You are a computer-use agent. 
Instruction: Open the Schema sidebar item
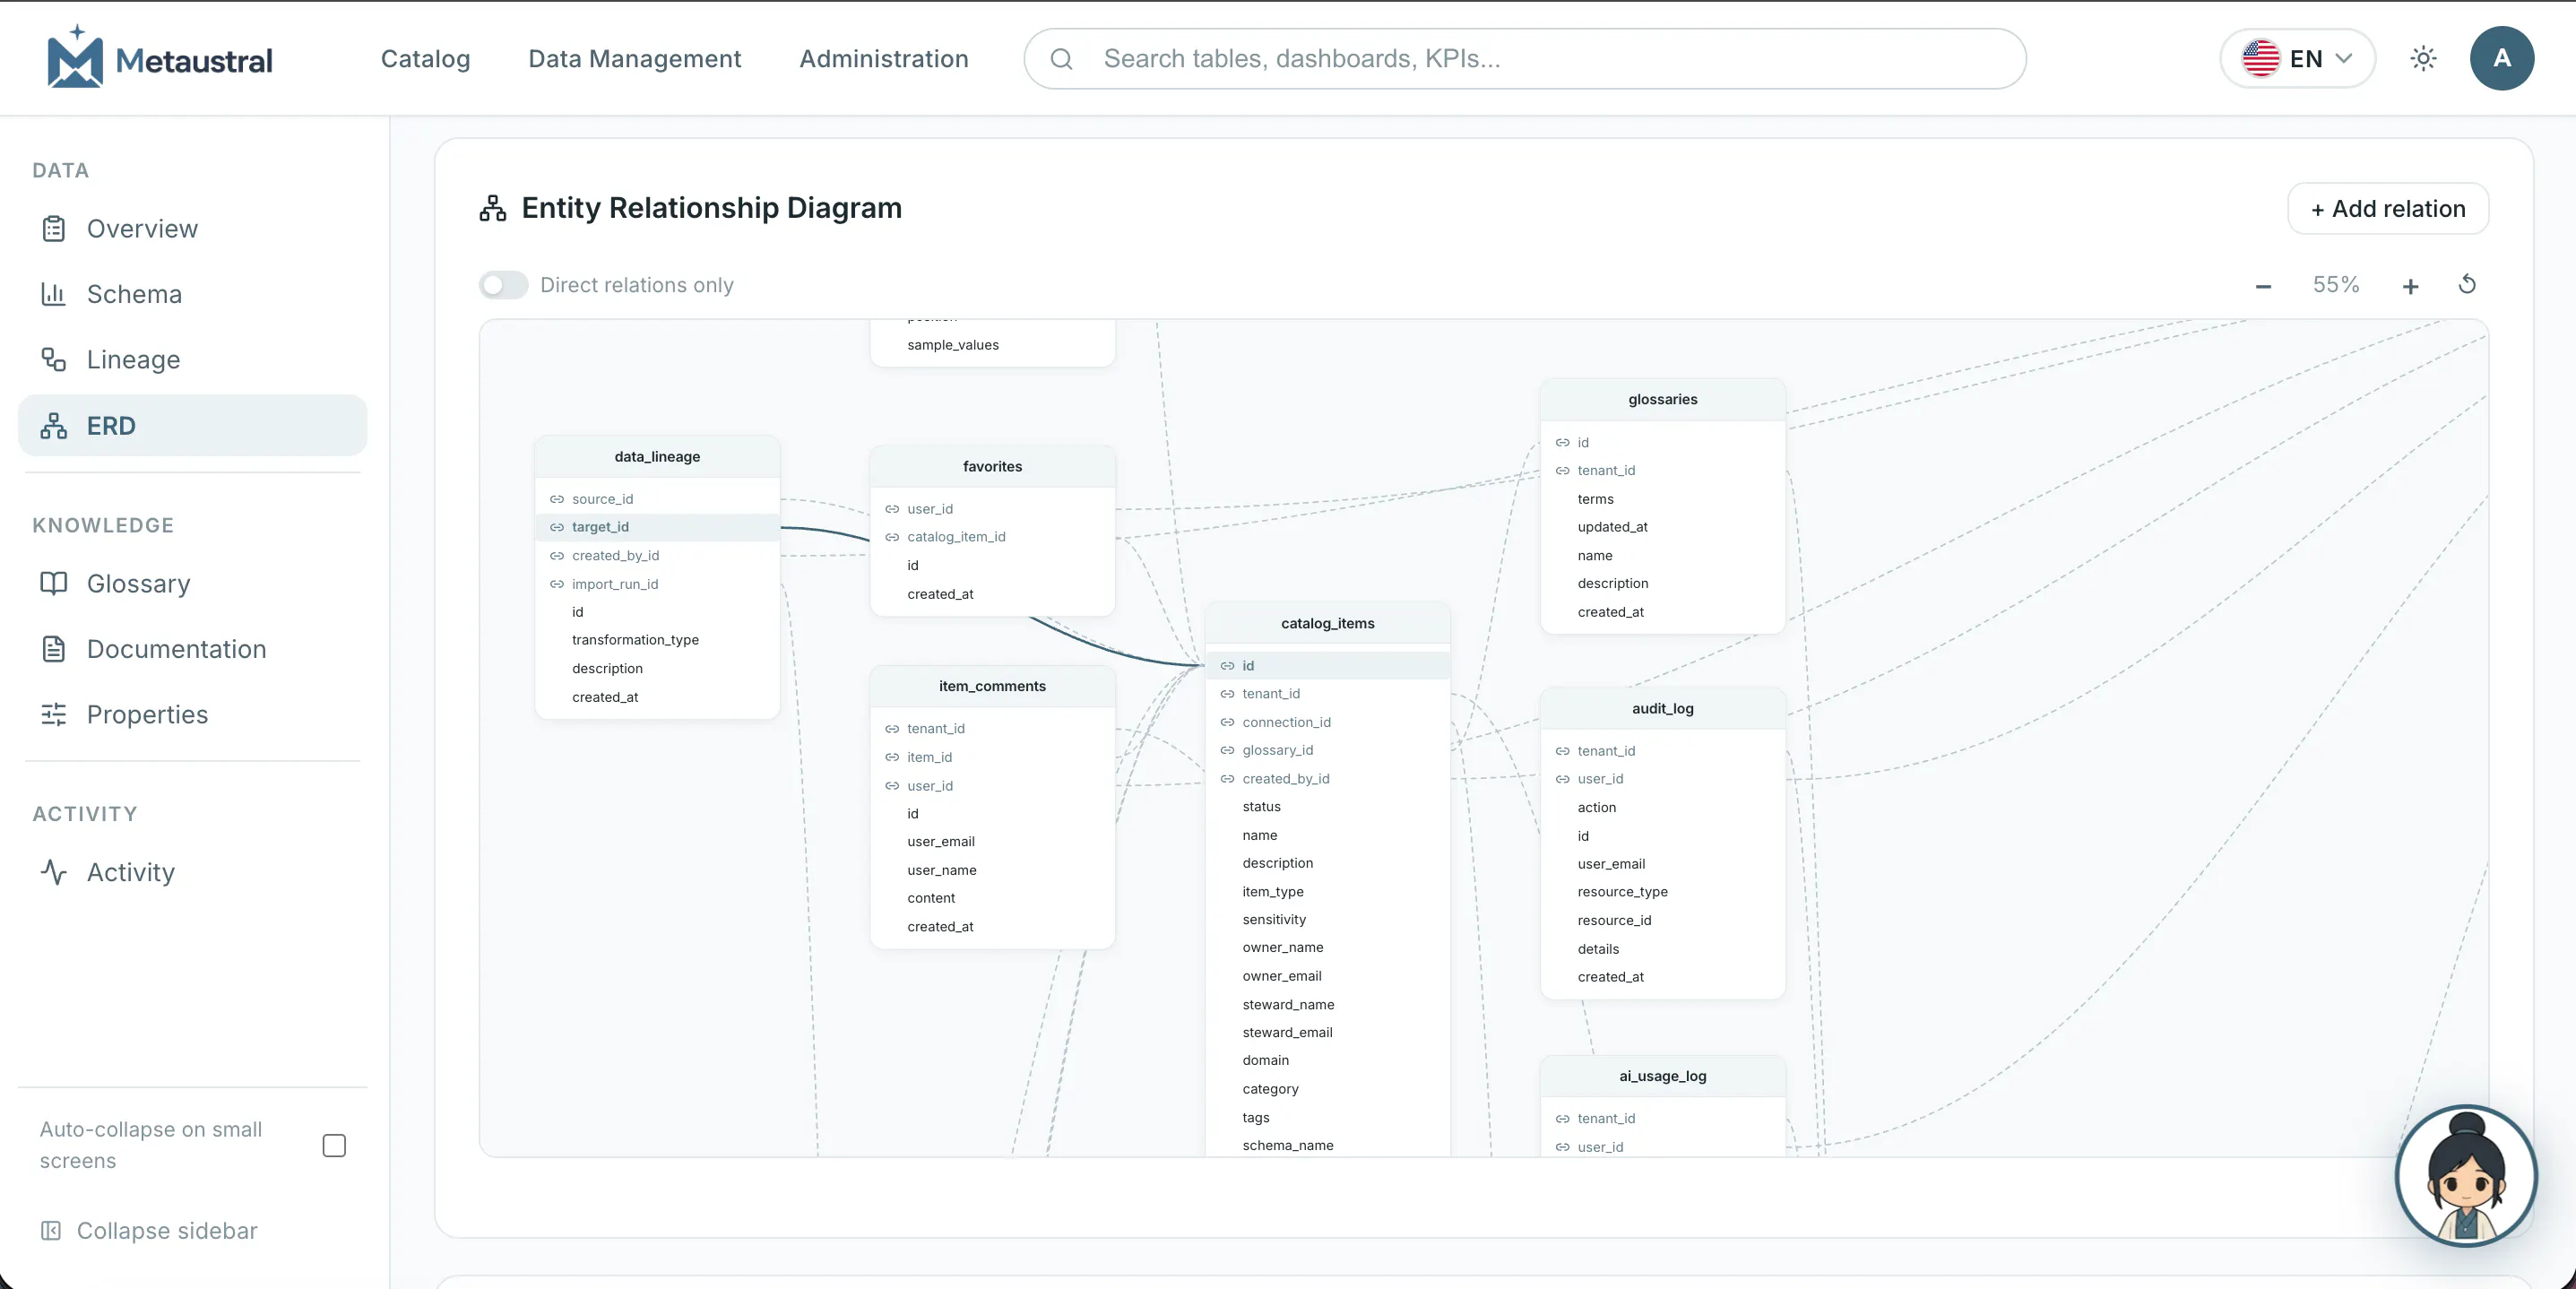point(192,294)
